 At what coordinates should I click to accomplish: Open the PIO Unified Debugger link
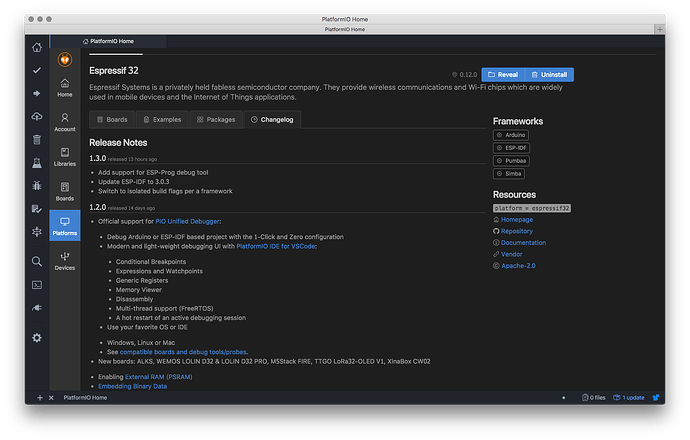coord(187,221)
